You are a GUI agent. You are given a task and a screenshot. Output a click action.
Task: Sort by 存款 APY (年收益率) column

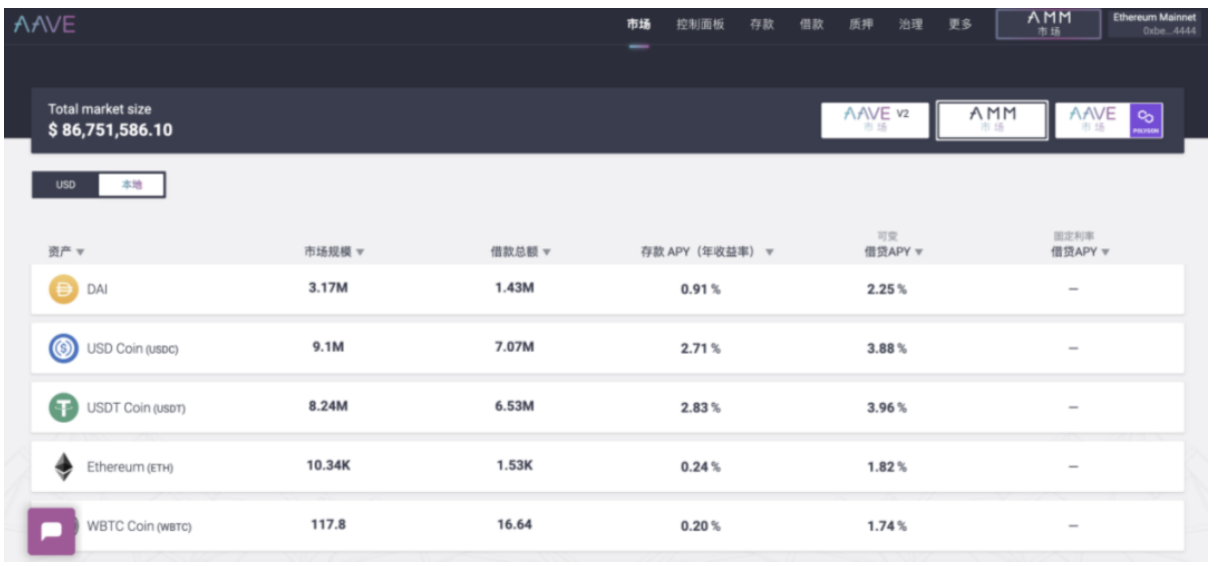pyautogui.click(x=707, y=252)
